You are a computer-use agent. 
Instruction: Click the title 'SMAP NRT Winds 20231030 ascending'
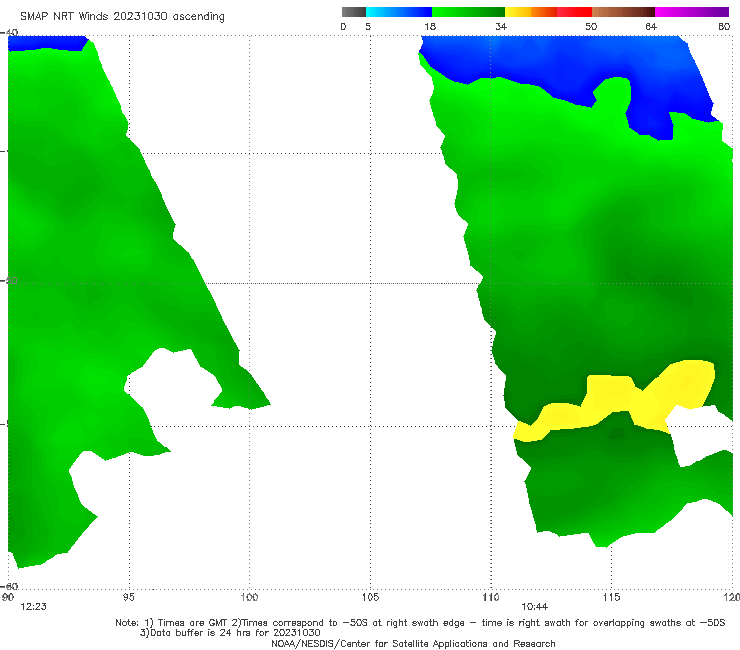click(122, 17)
